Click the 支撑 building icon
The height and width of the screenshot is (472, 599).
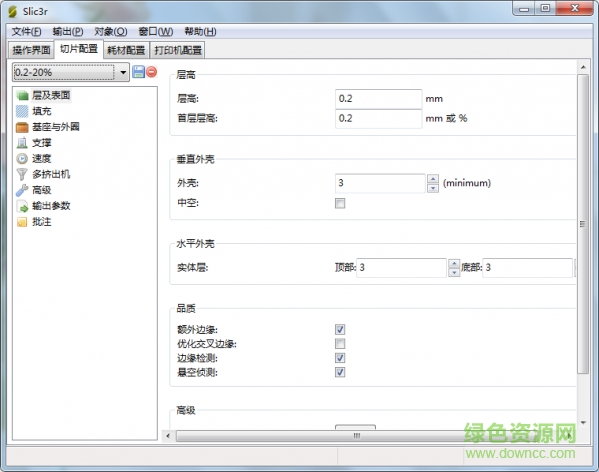pos(22,143)
